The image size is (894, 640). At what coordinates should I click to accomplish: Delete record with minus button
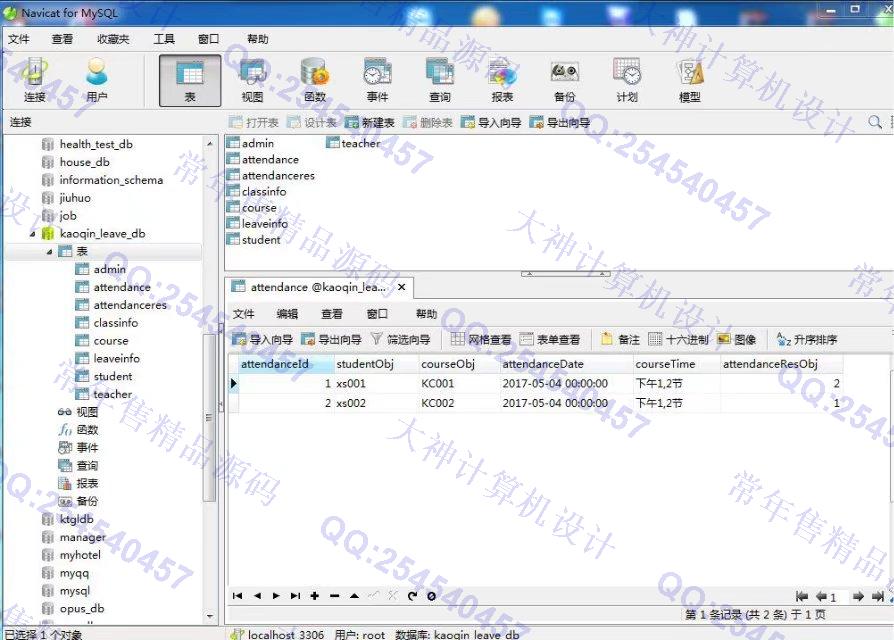335,596
